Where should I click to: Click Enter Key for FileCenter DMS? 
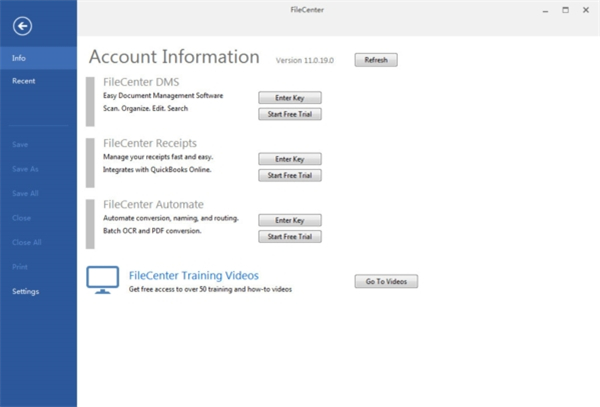(289, 98)
